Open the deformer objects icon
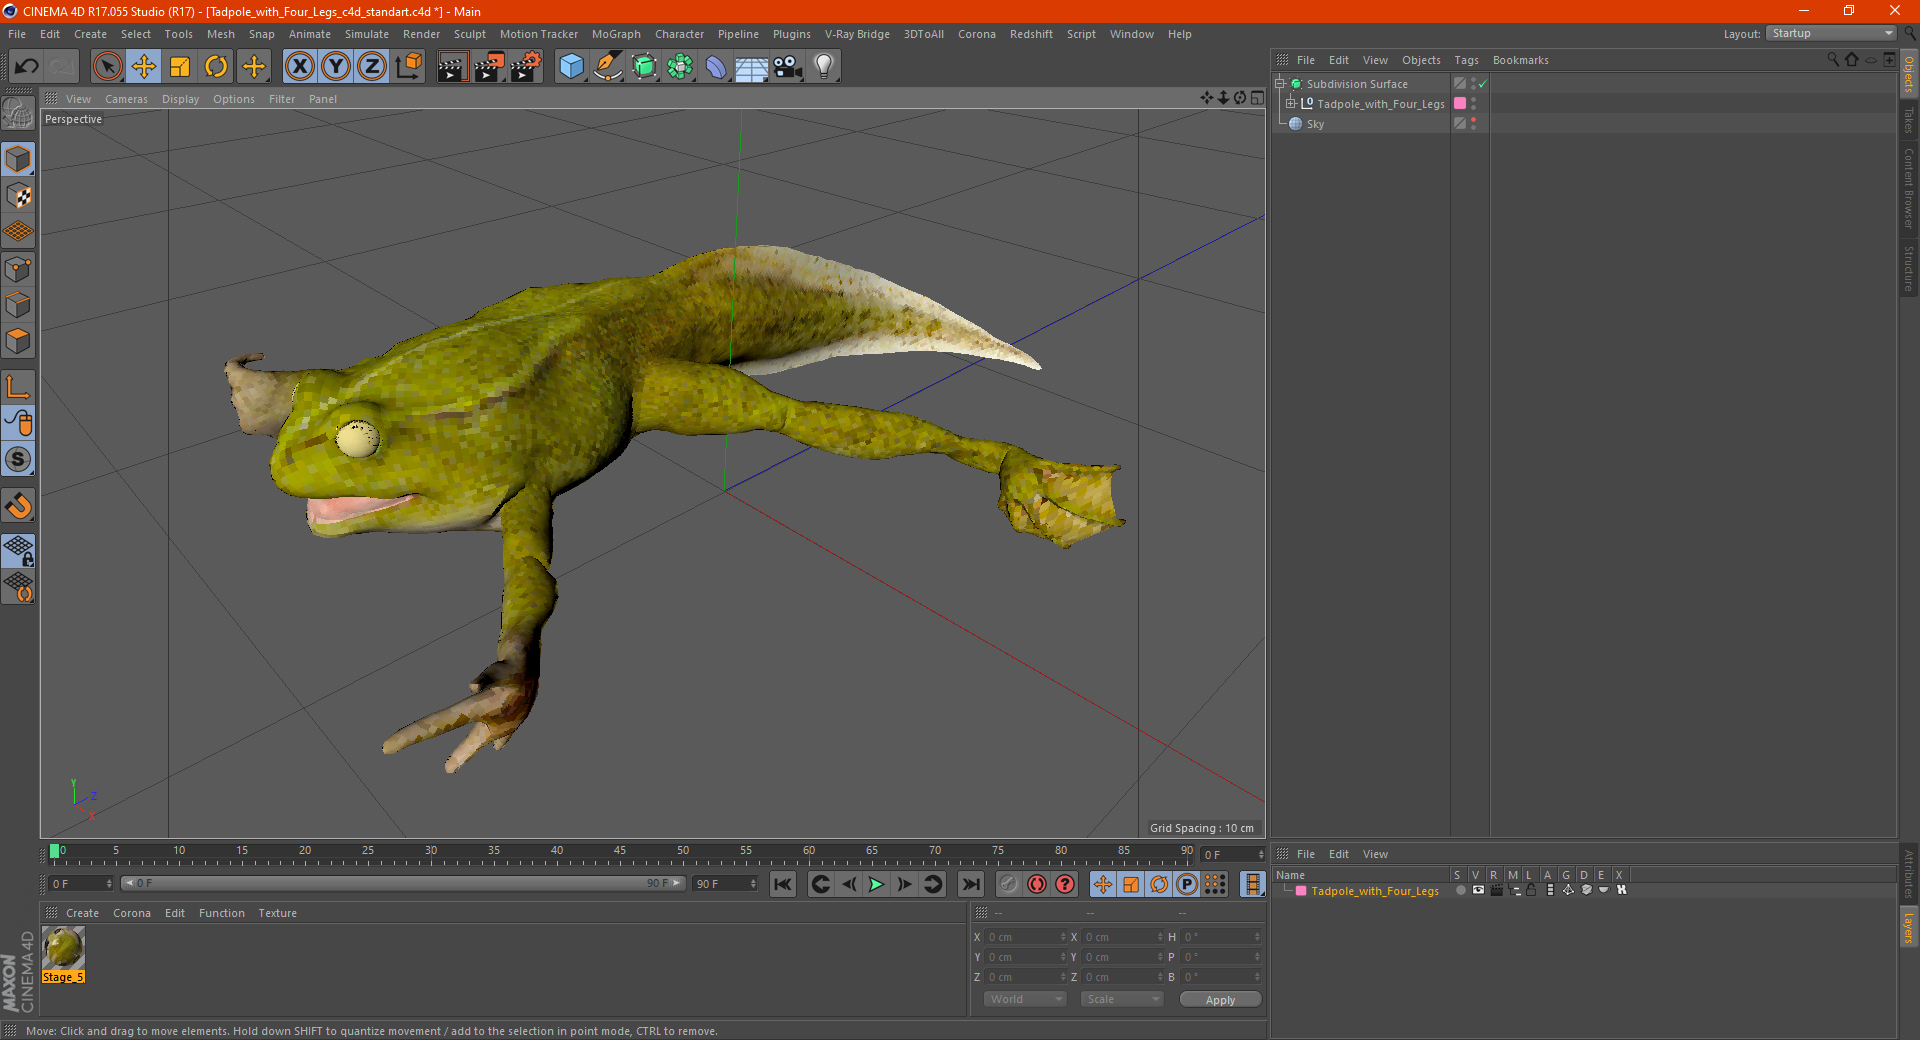 (x=716, y=67)
